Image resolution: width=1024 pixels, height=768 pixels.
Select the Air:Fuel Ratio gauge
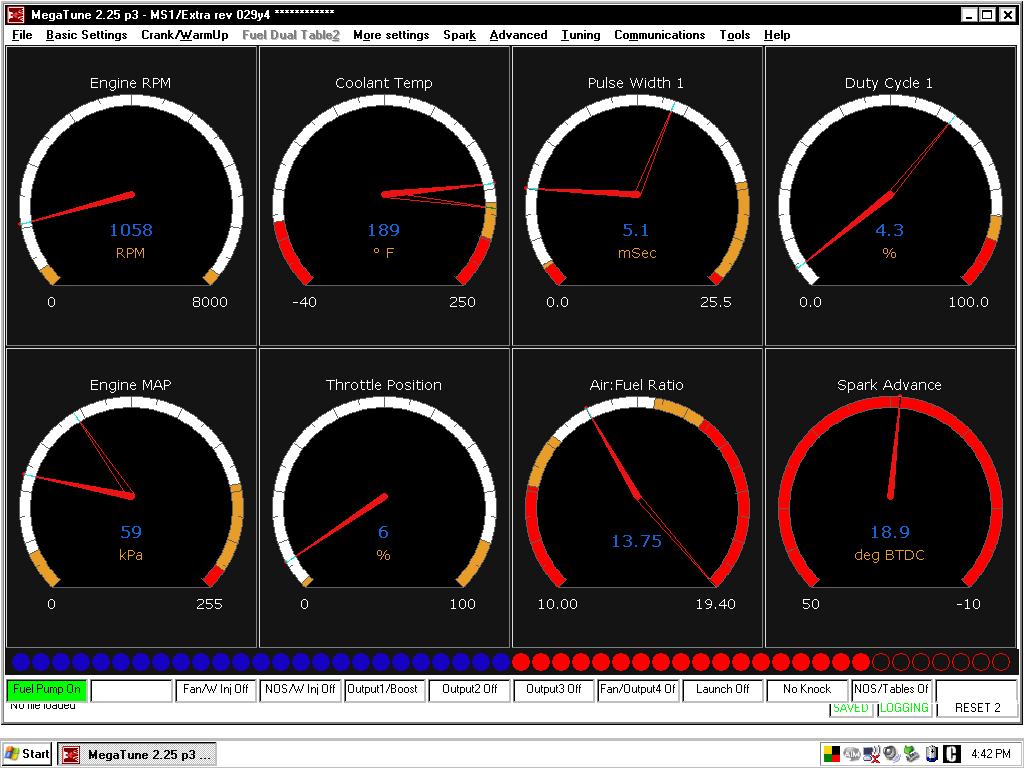(637, 496)
